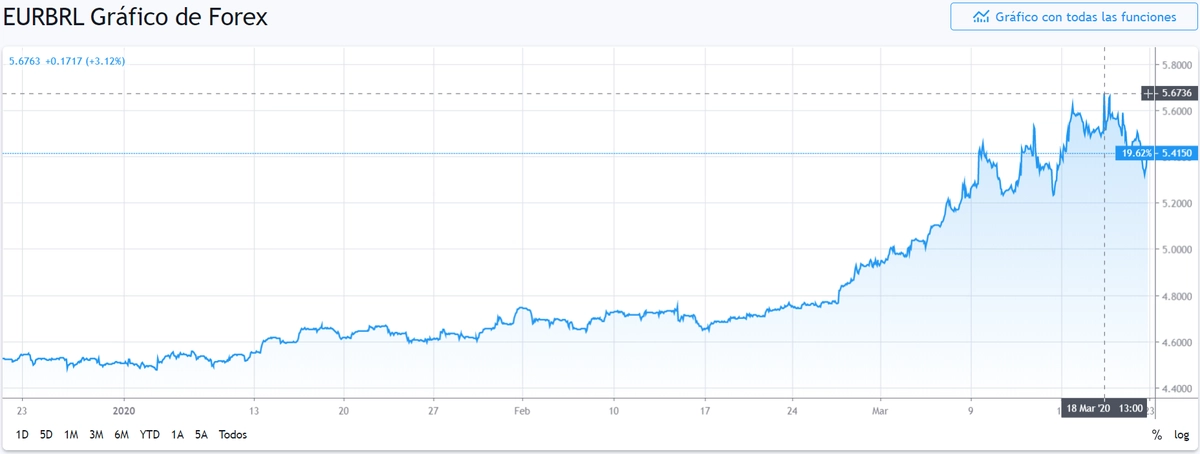1200x454 pixels.
Task: Choose the 1M time range
Action: pyautogui.click(x=71, y=435)
